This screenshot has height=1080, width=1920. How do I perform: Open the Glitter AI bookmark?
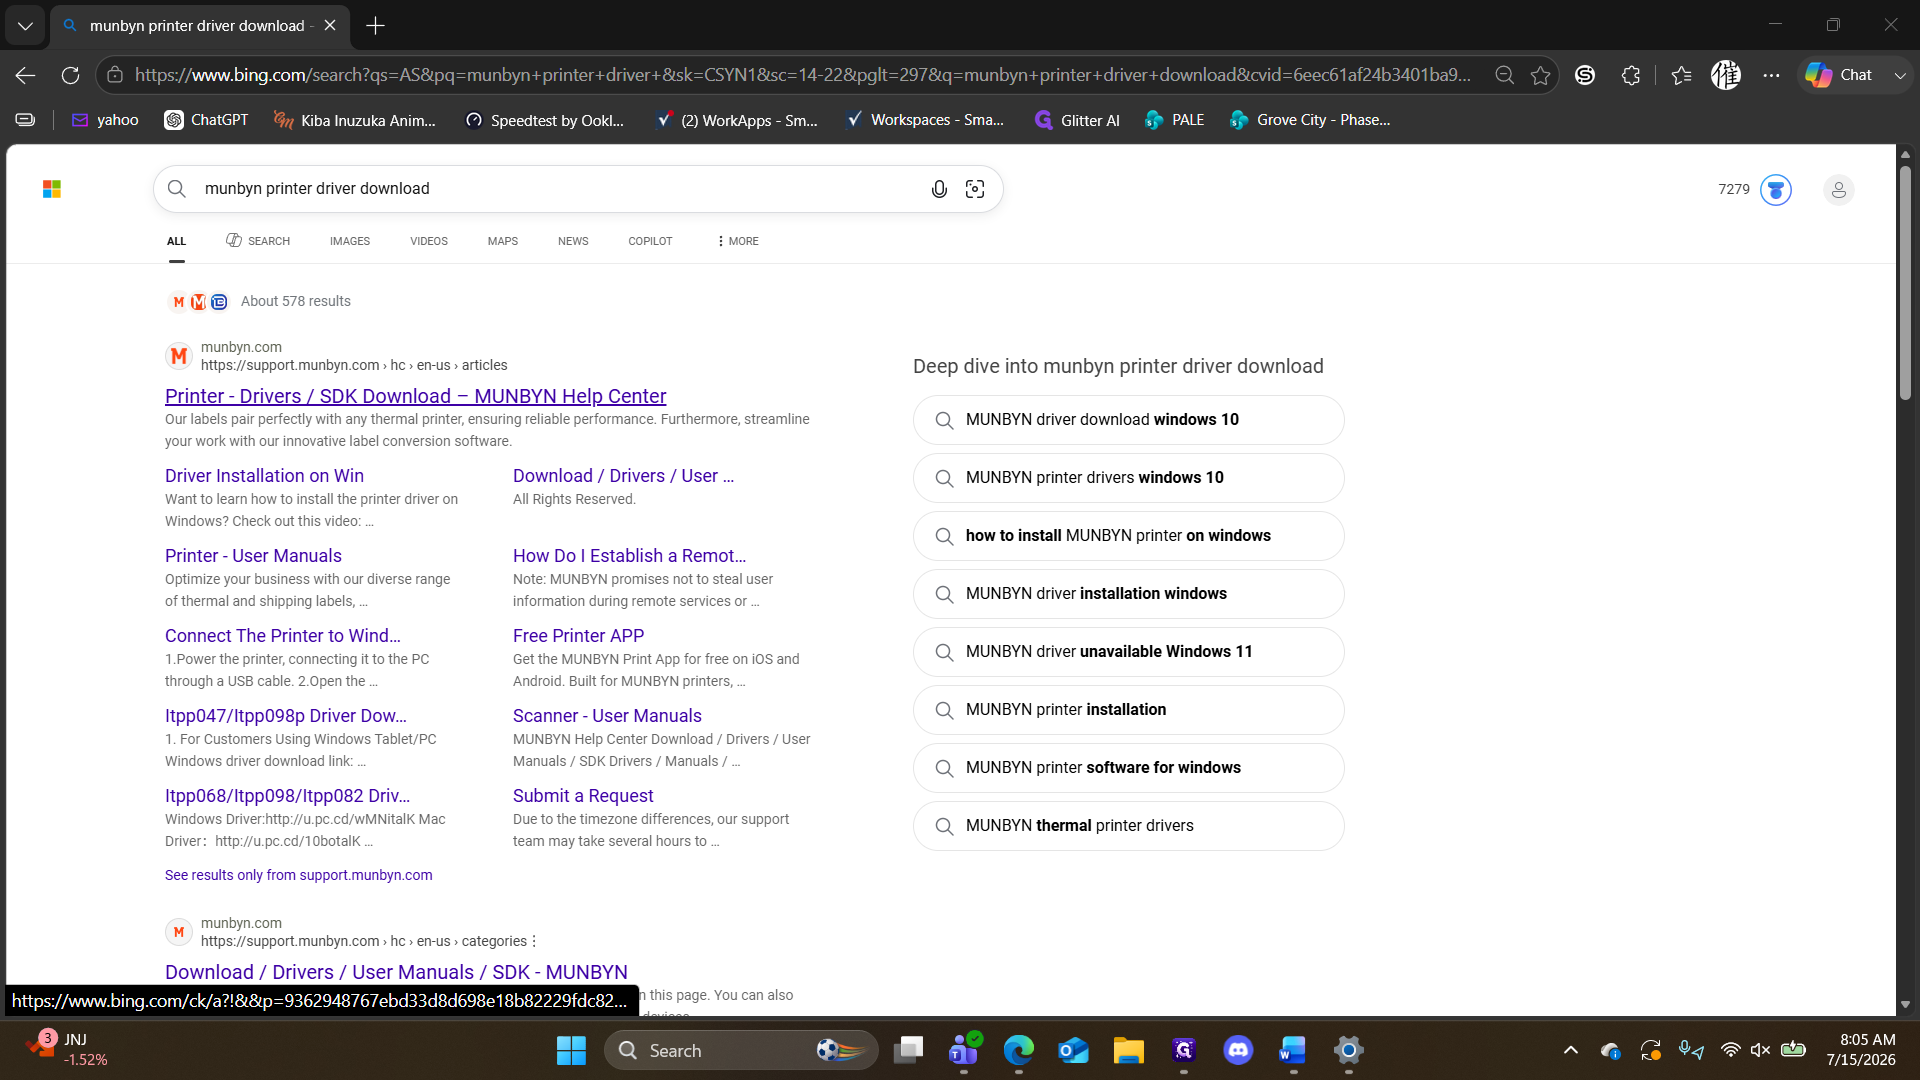point(1077,120)
